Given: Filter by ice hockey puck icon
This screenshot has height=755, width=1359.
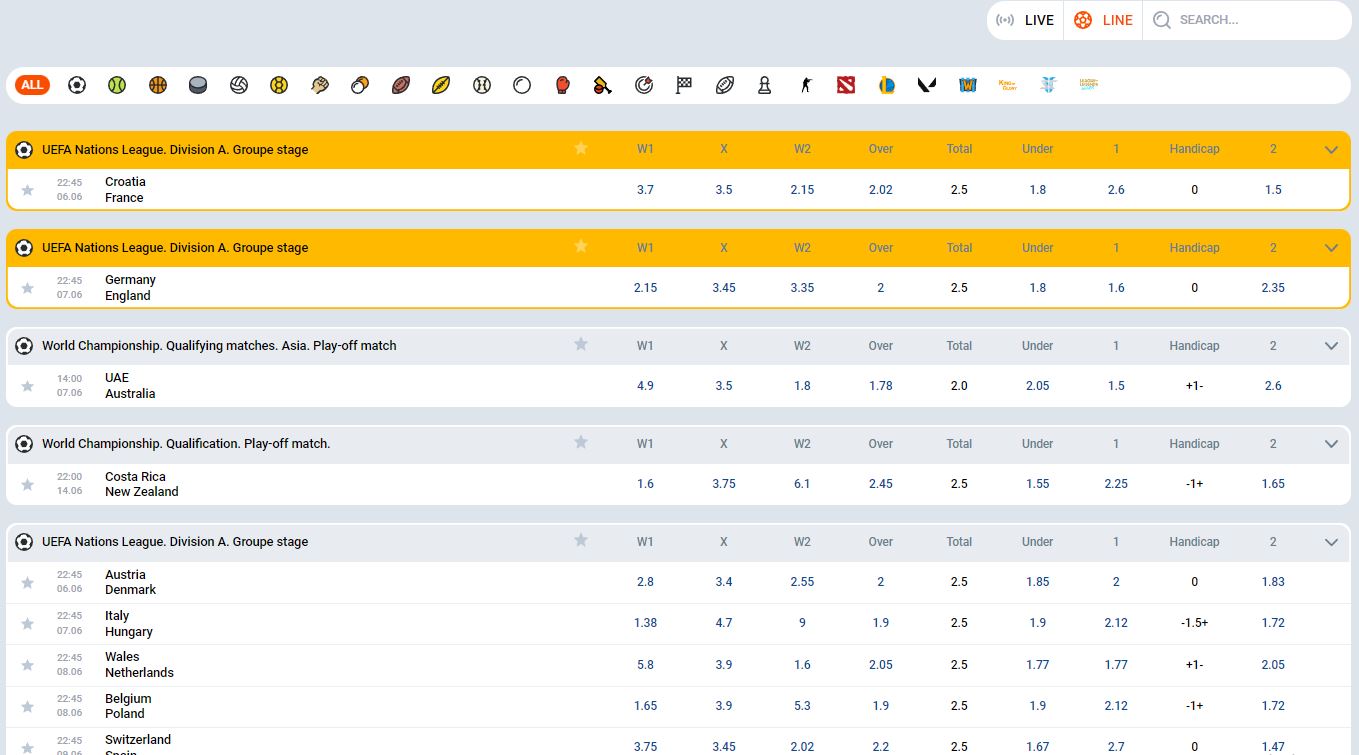Looking at the screenshot, I should (198, 85).
